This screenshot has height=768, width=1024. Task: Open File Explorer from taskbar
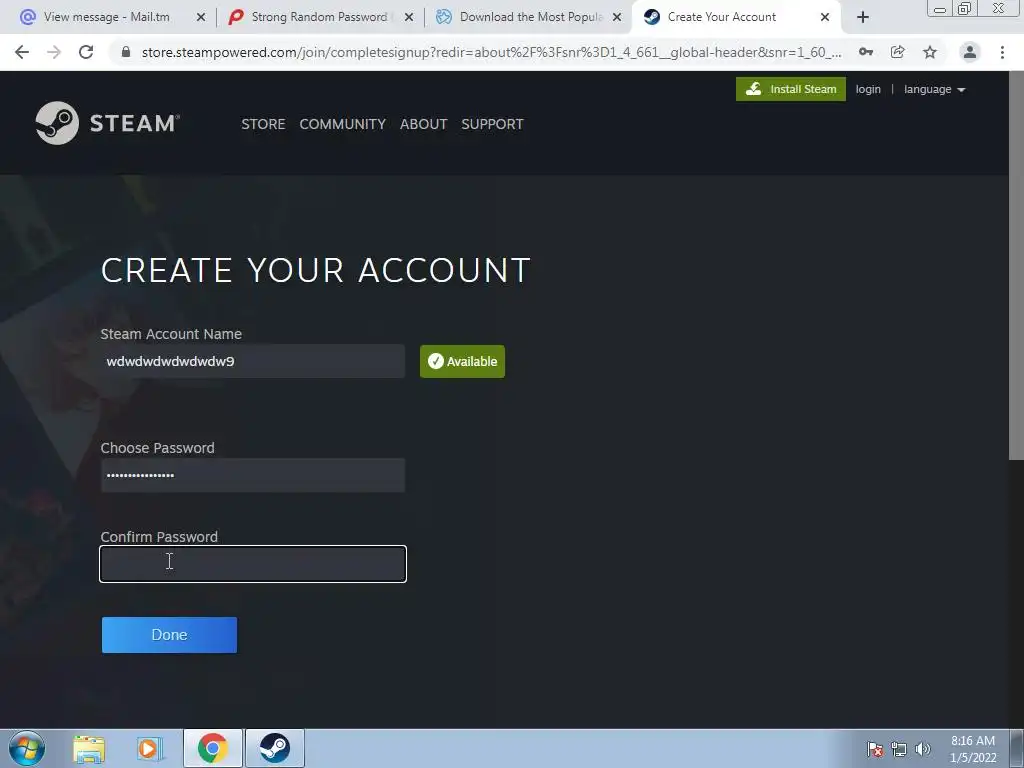[89, 749]
